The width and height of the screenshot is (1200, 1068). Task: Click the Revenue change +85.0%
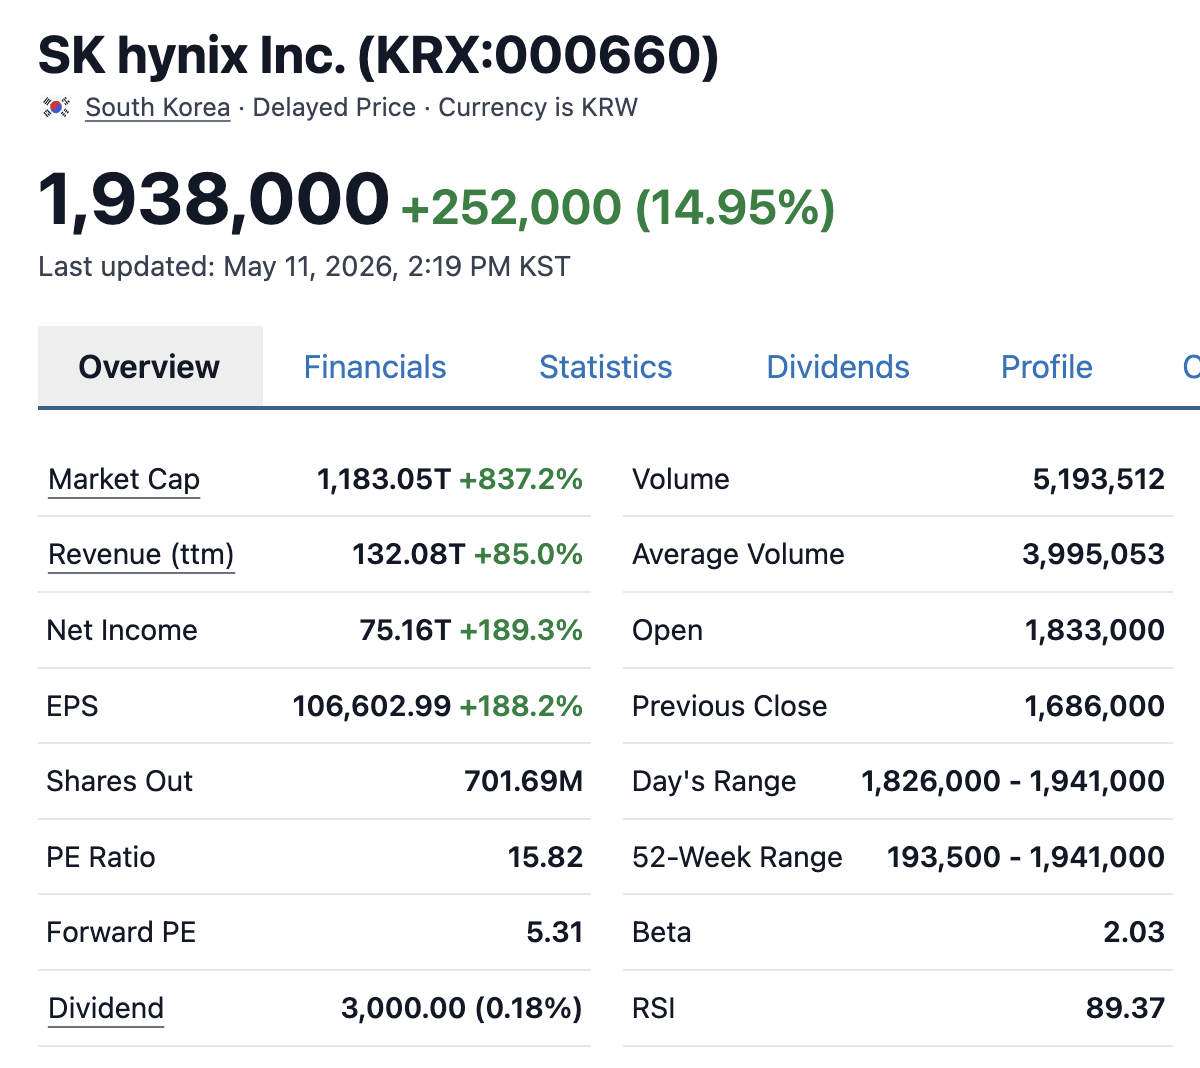[x=528, y=554]
